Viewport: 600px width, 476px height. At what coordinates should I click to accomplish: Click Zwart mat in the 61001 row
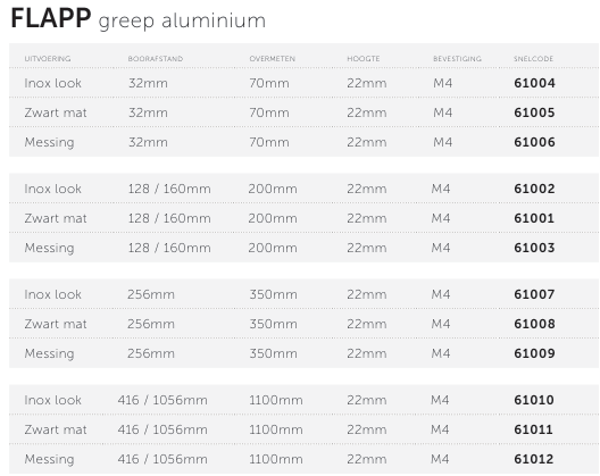pyautogui.click(x=55, y=218)
